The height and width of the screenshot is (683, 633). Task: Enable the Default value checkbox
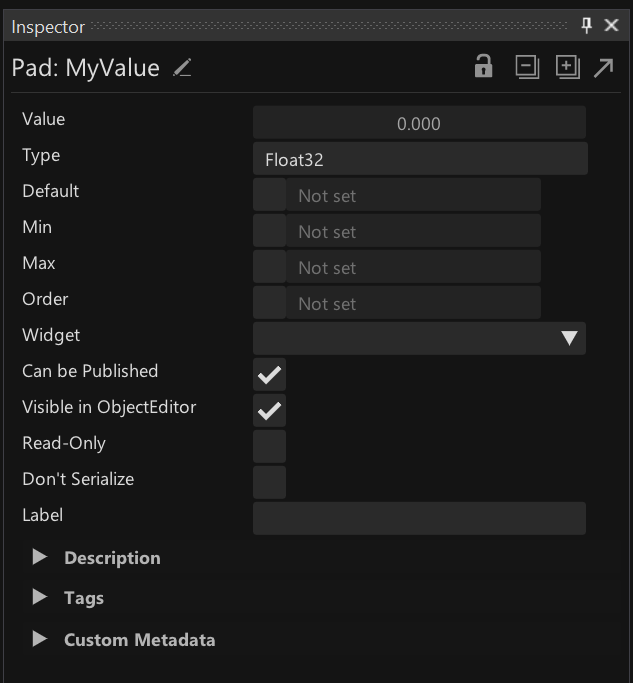(x=269, y=195)
